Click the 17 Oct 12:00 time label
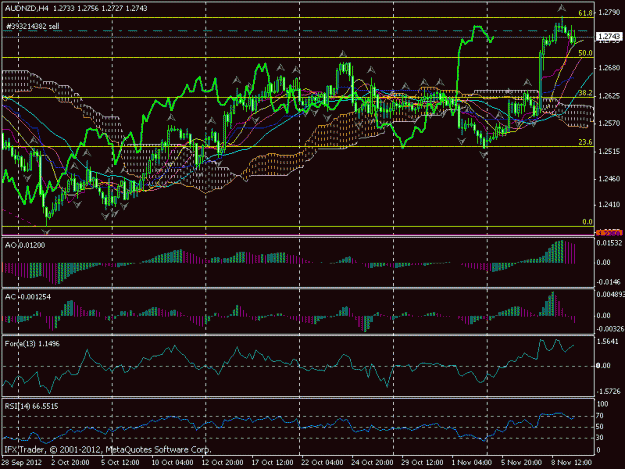Screen dimensions: 625x469 pos(272,462)
